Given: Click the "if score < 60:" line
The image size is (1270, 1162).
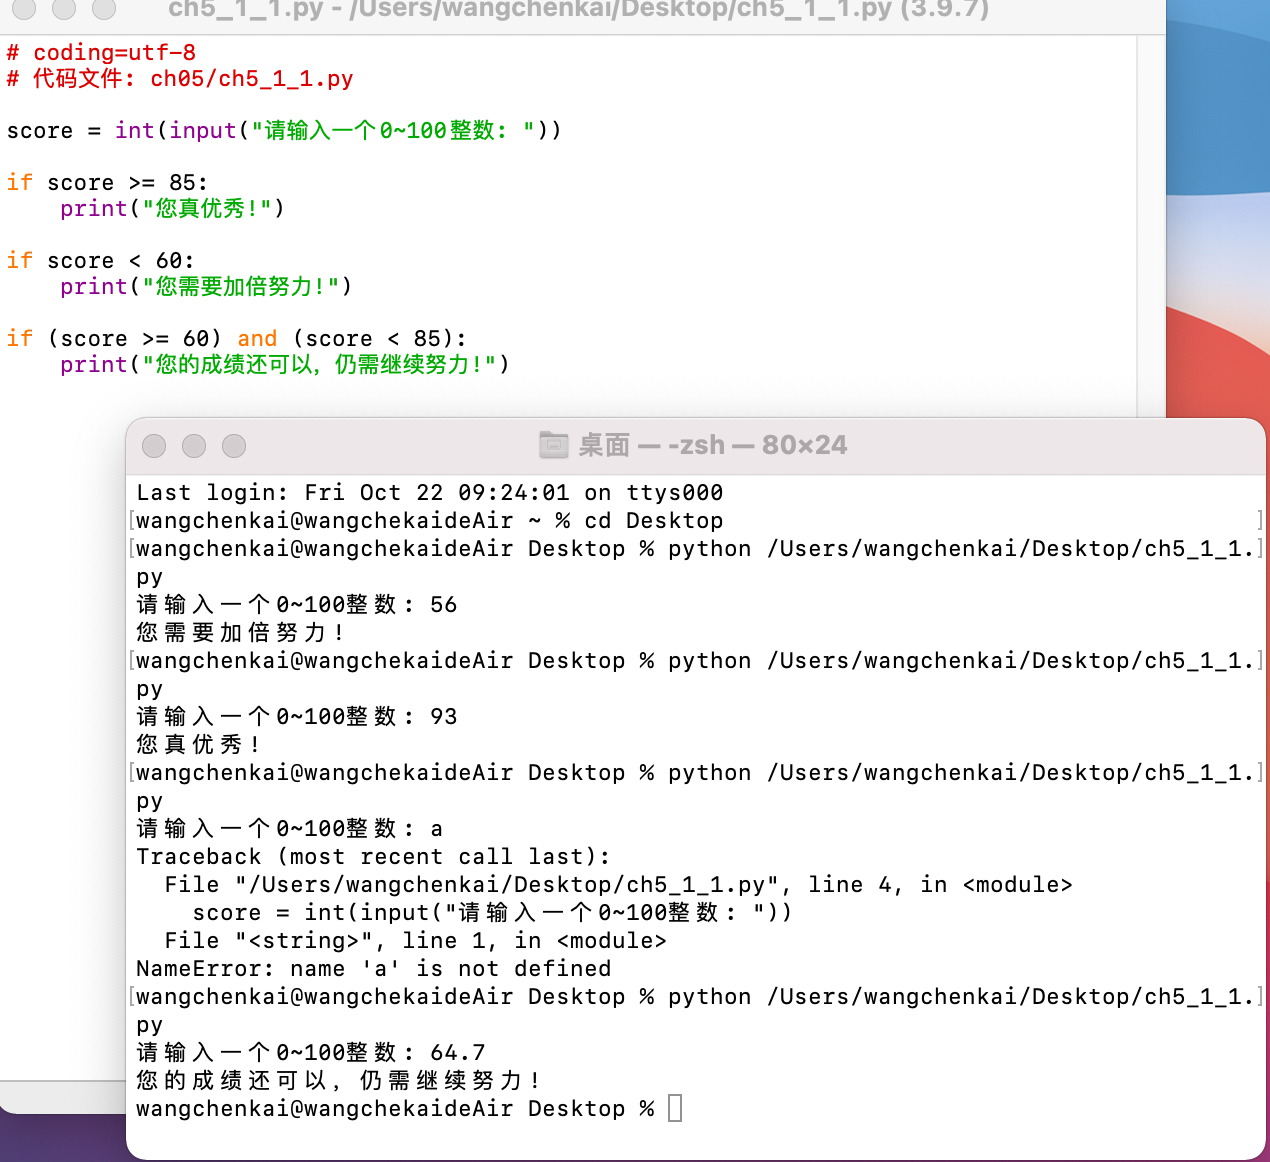Looking at the screenshot, I should click(100, 260).
